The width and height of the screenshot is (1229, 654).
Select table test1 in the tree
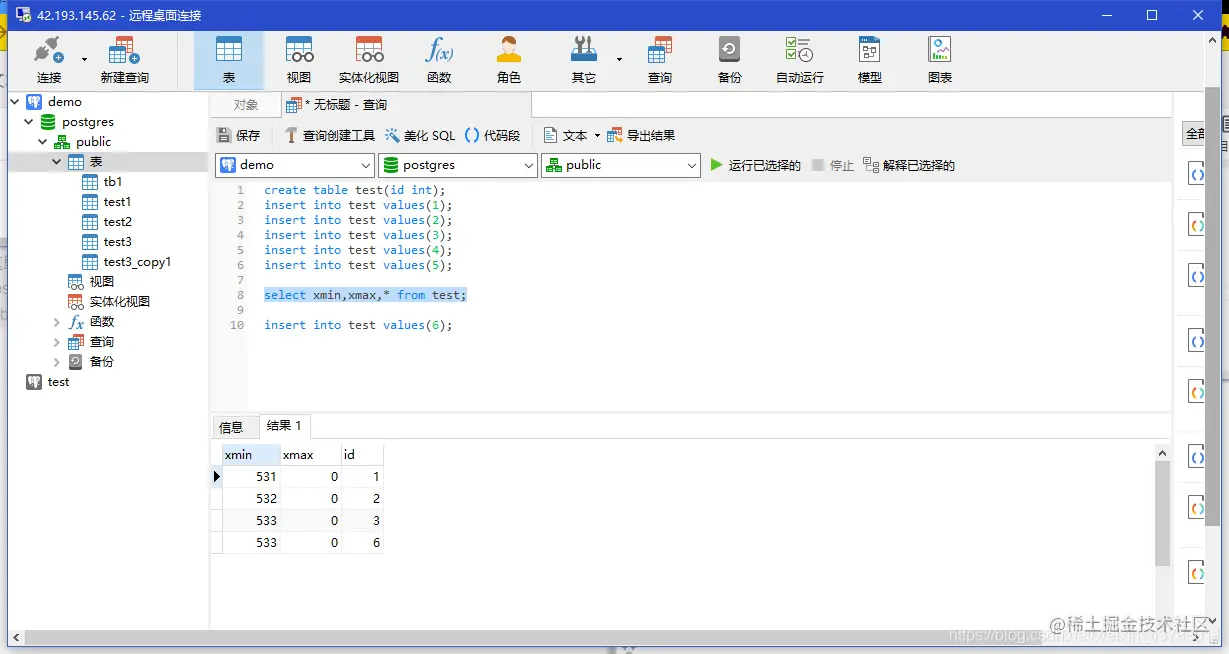point(117,201)
